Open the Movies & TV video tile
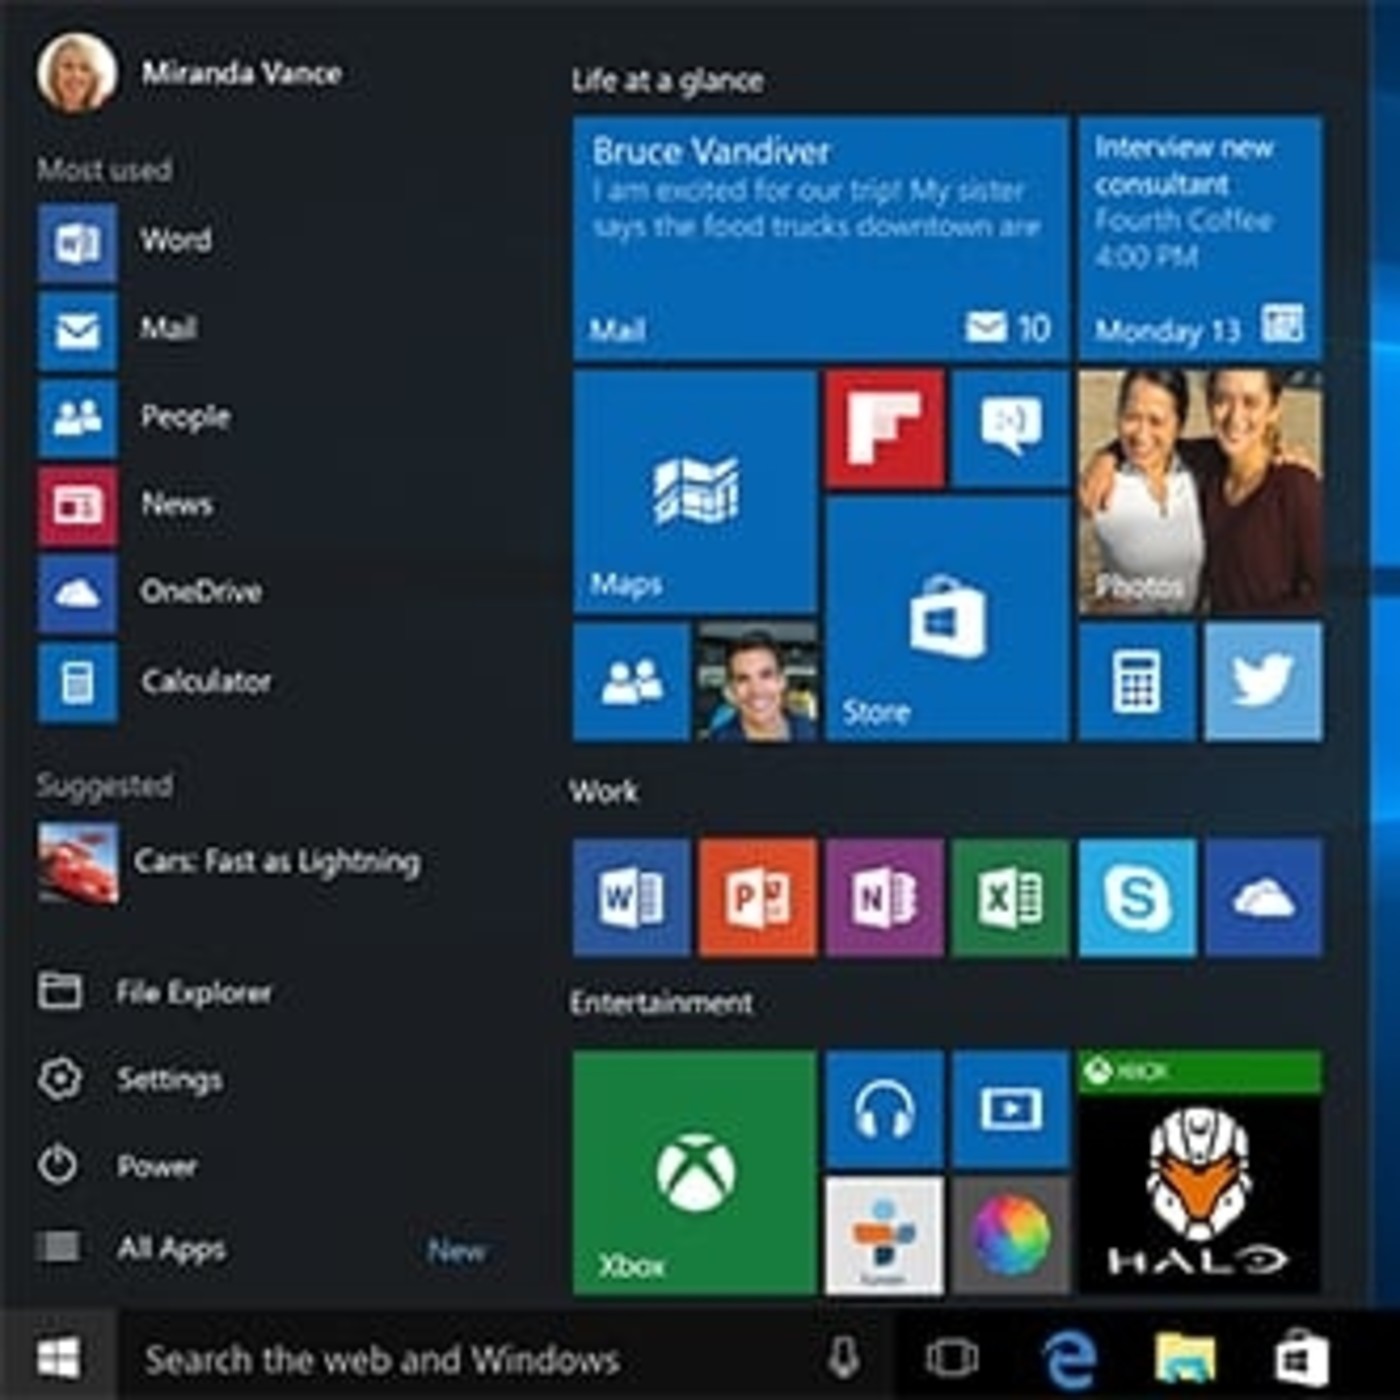 (x=1011, y=1109)
